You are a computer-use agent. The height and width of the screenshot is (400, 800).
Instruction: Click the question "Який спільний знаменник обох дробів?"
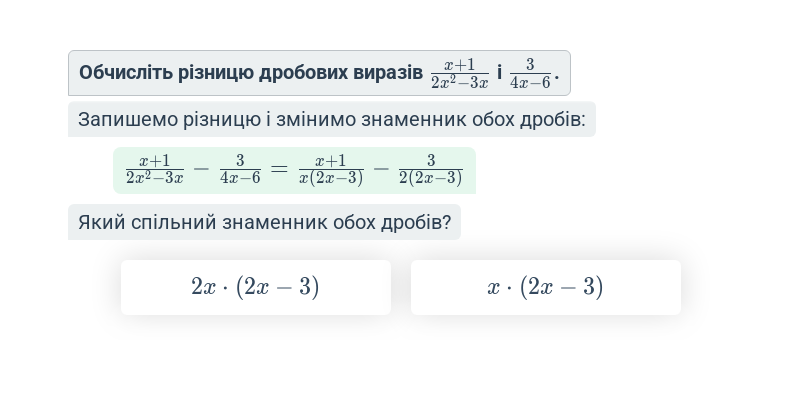(x=264, y=222)
